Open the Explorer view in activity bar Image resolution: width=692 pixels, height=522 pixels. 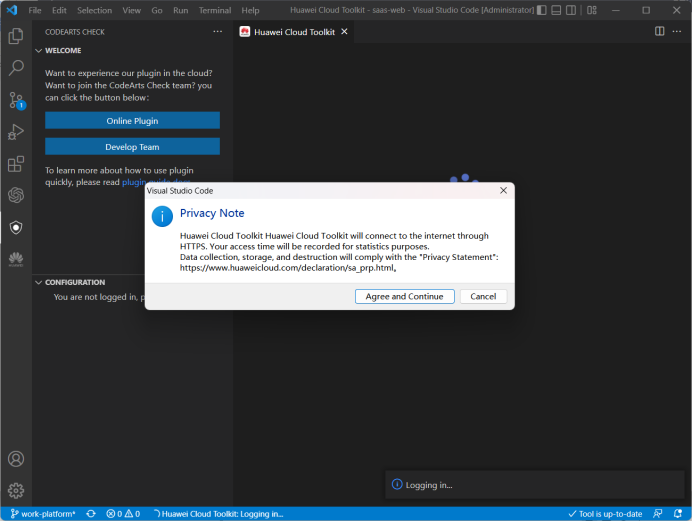pyautogui.click(x=16, y=36)
